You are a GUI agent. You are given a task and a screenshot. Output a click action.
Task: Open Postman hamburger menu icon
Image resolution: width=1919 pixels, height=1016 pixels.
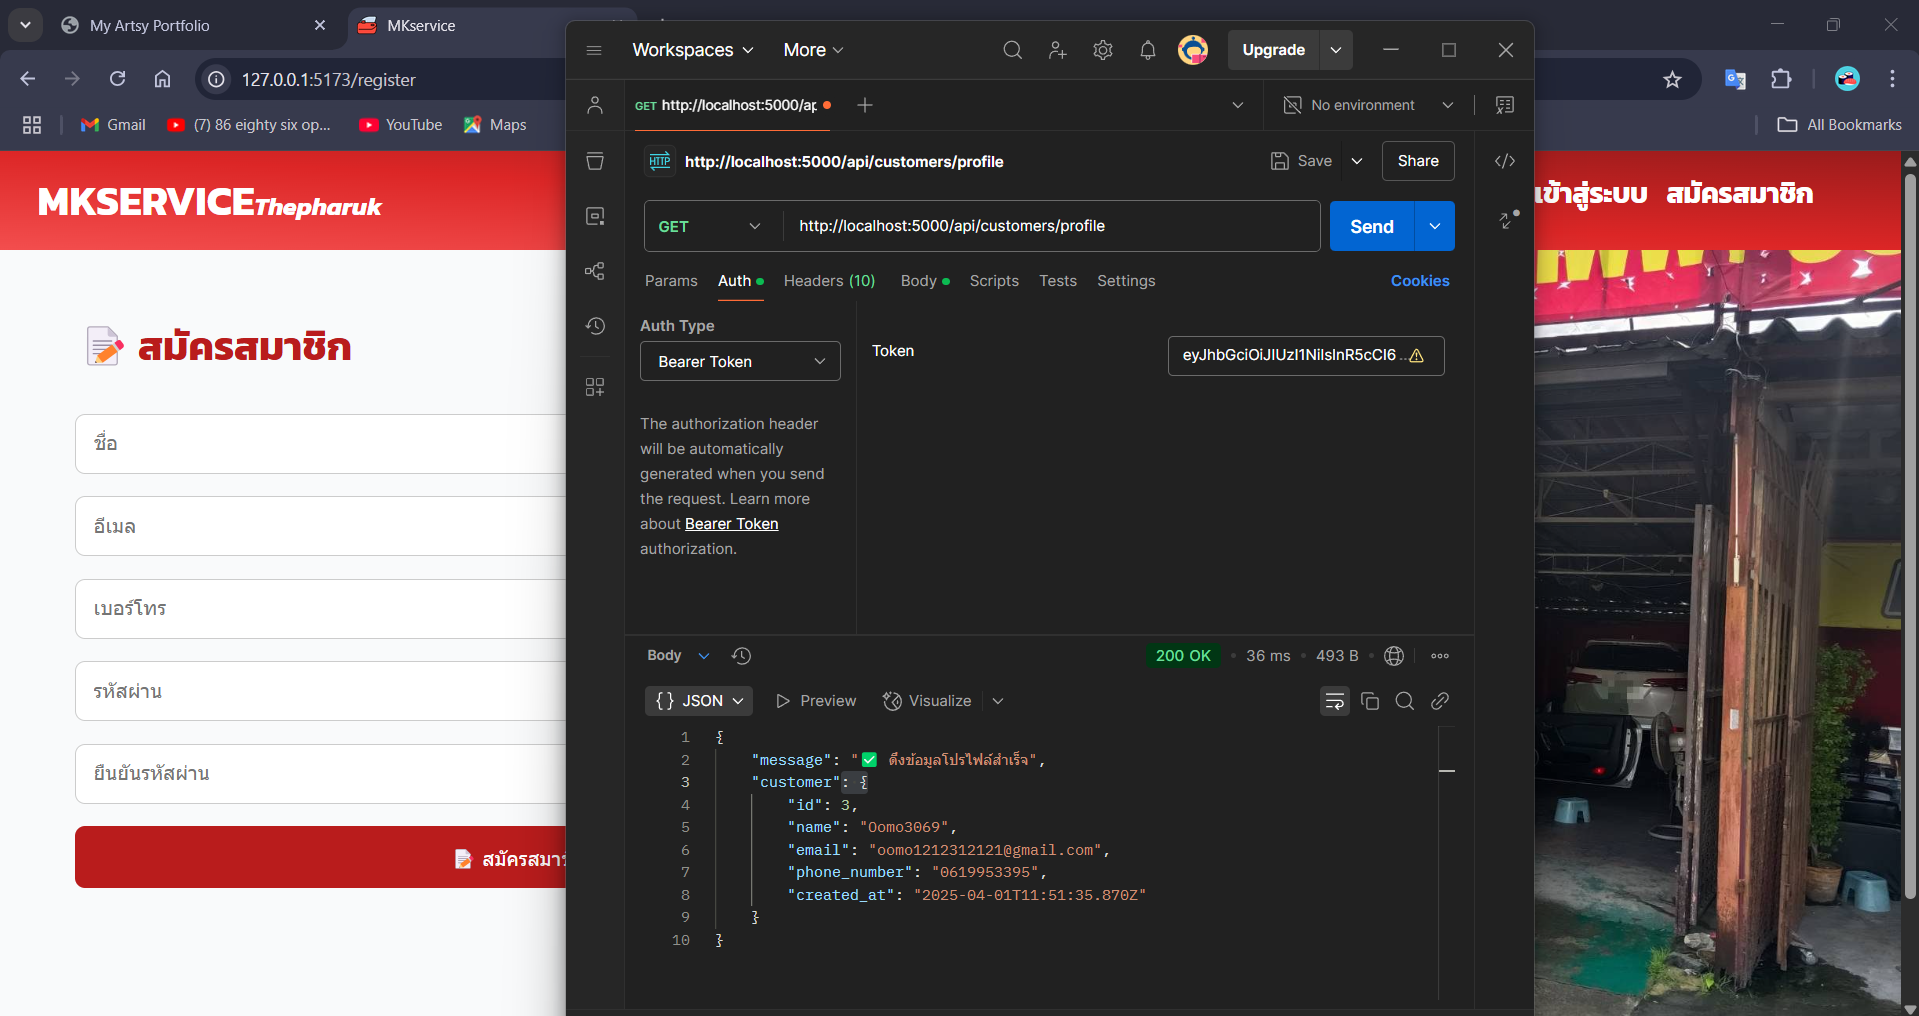click(594, 50)
